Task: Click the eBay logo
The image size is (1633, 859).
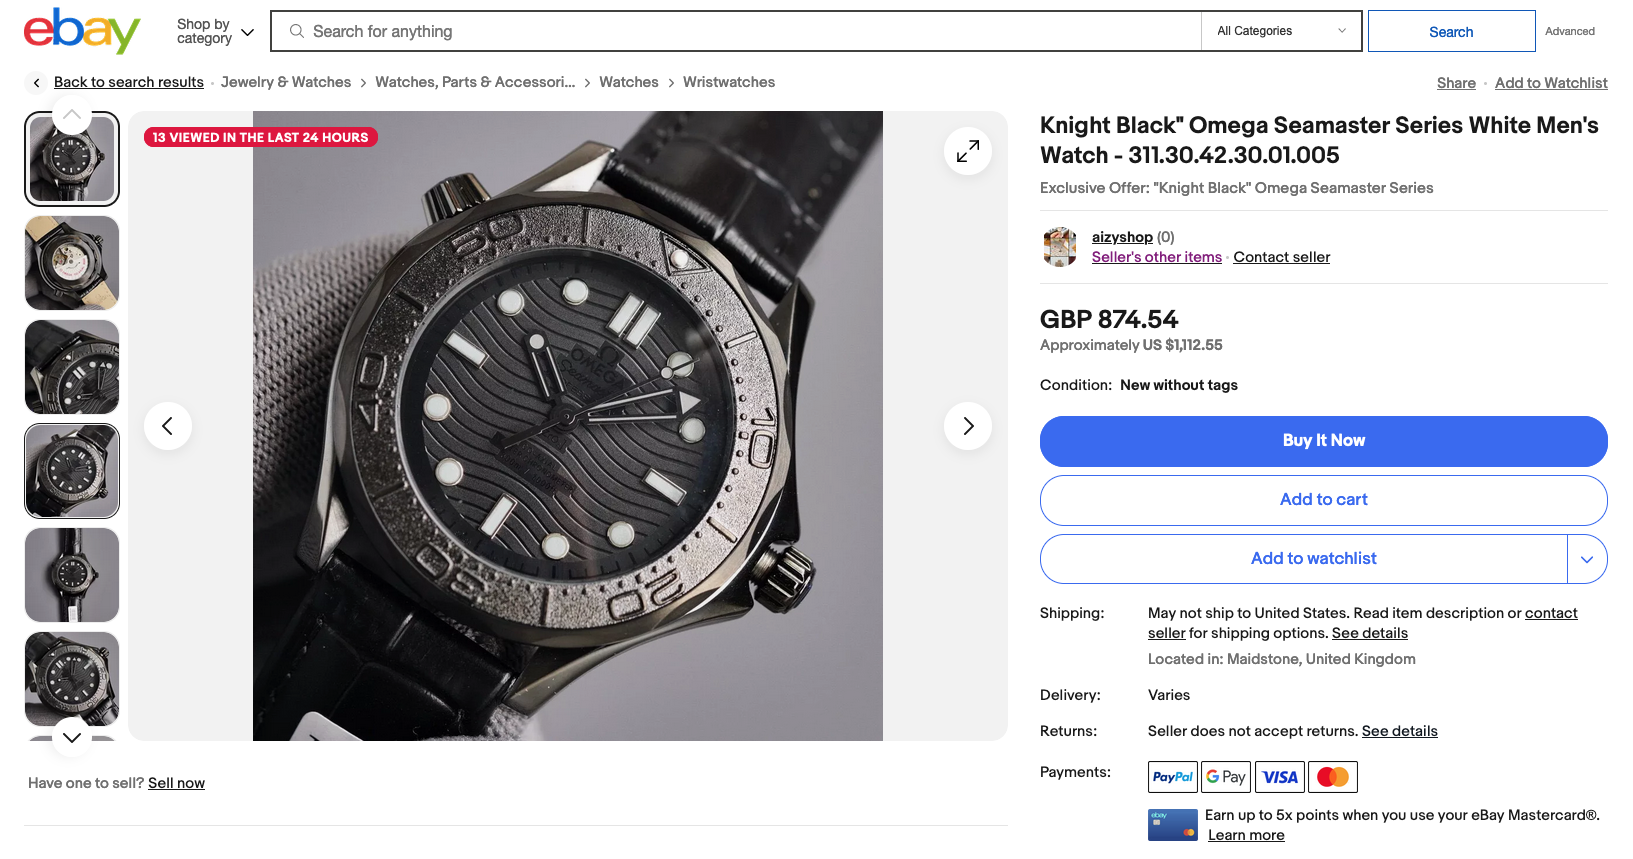Action: 82,31
